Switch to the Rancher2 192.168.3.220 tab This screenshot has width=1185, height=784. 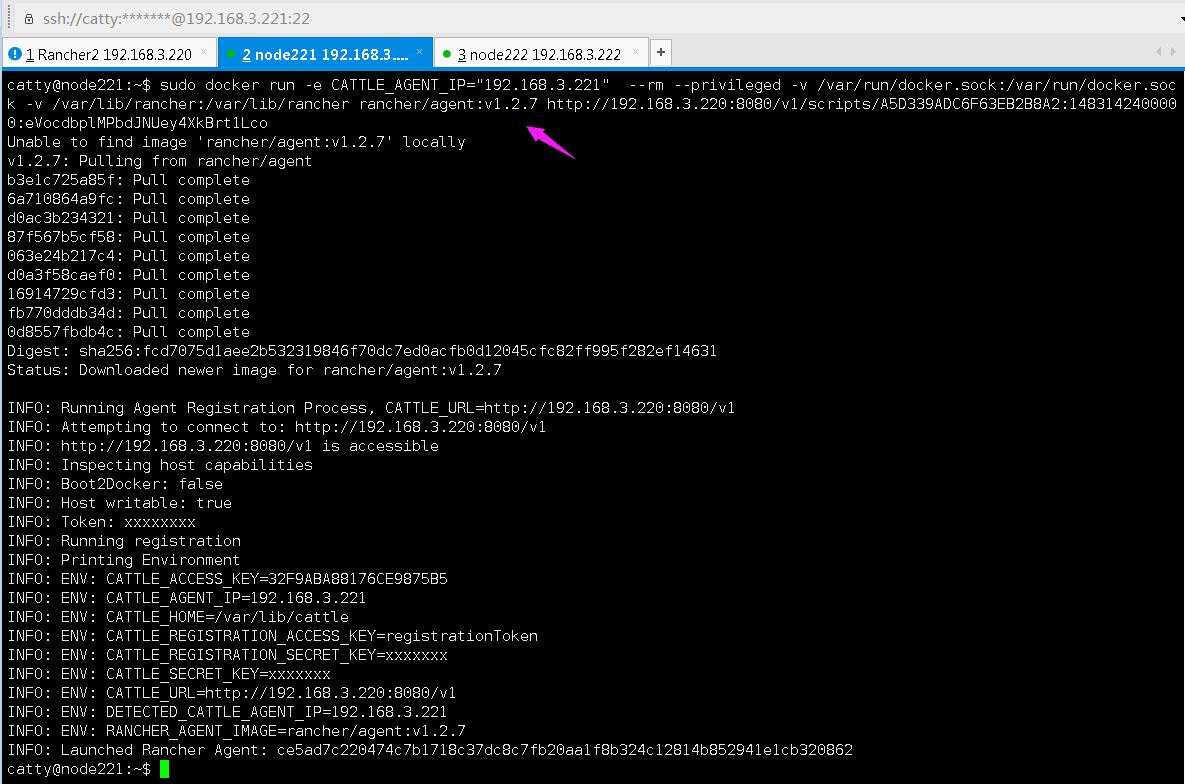[108, 54]
